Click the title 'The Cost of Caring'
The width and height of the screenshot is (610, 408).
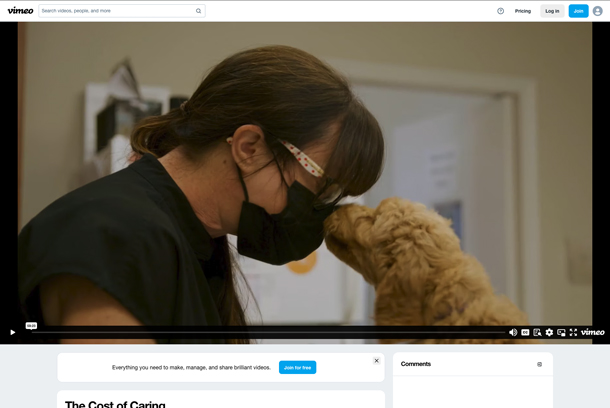click(115, 404)
